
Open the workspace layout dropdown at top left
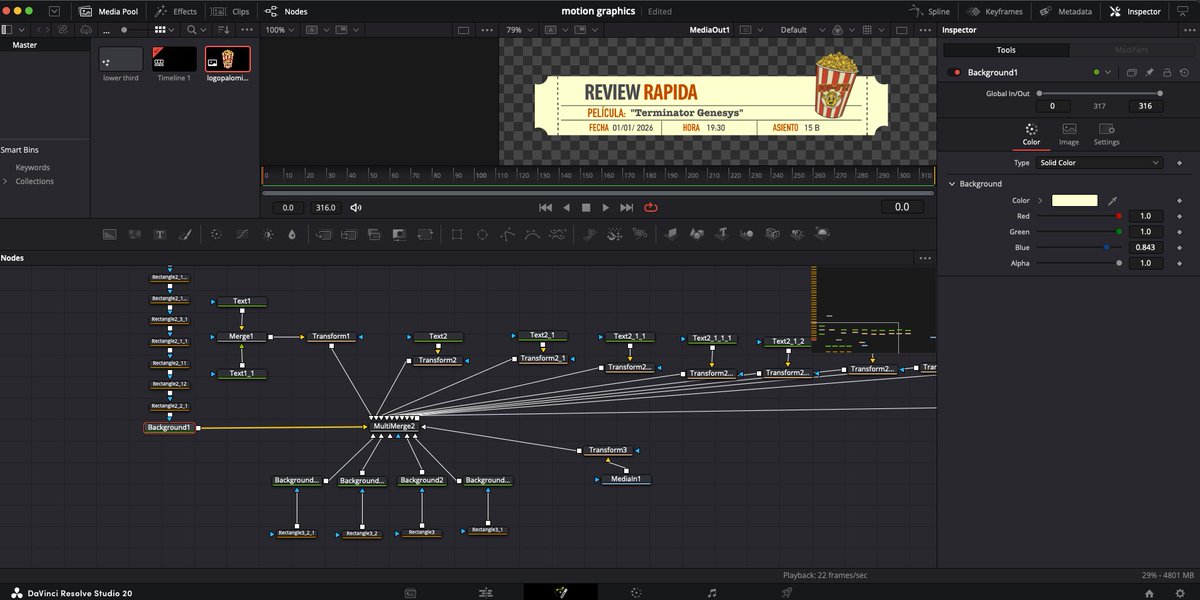tap(53, 11)
